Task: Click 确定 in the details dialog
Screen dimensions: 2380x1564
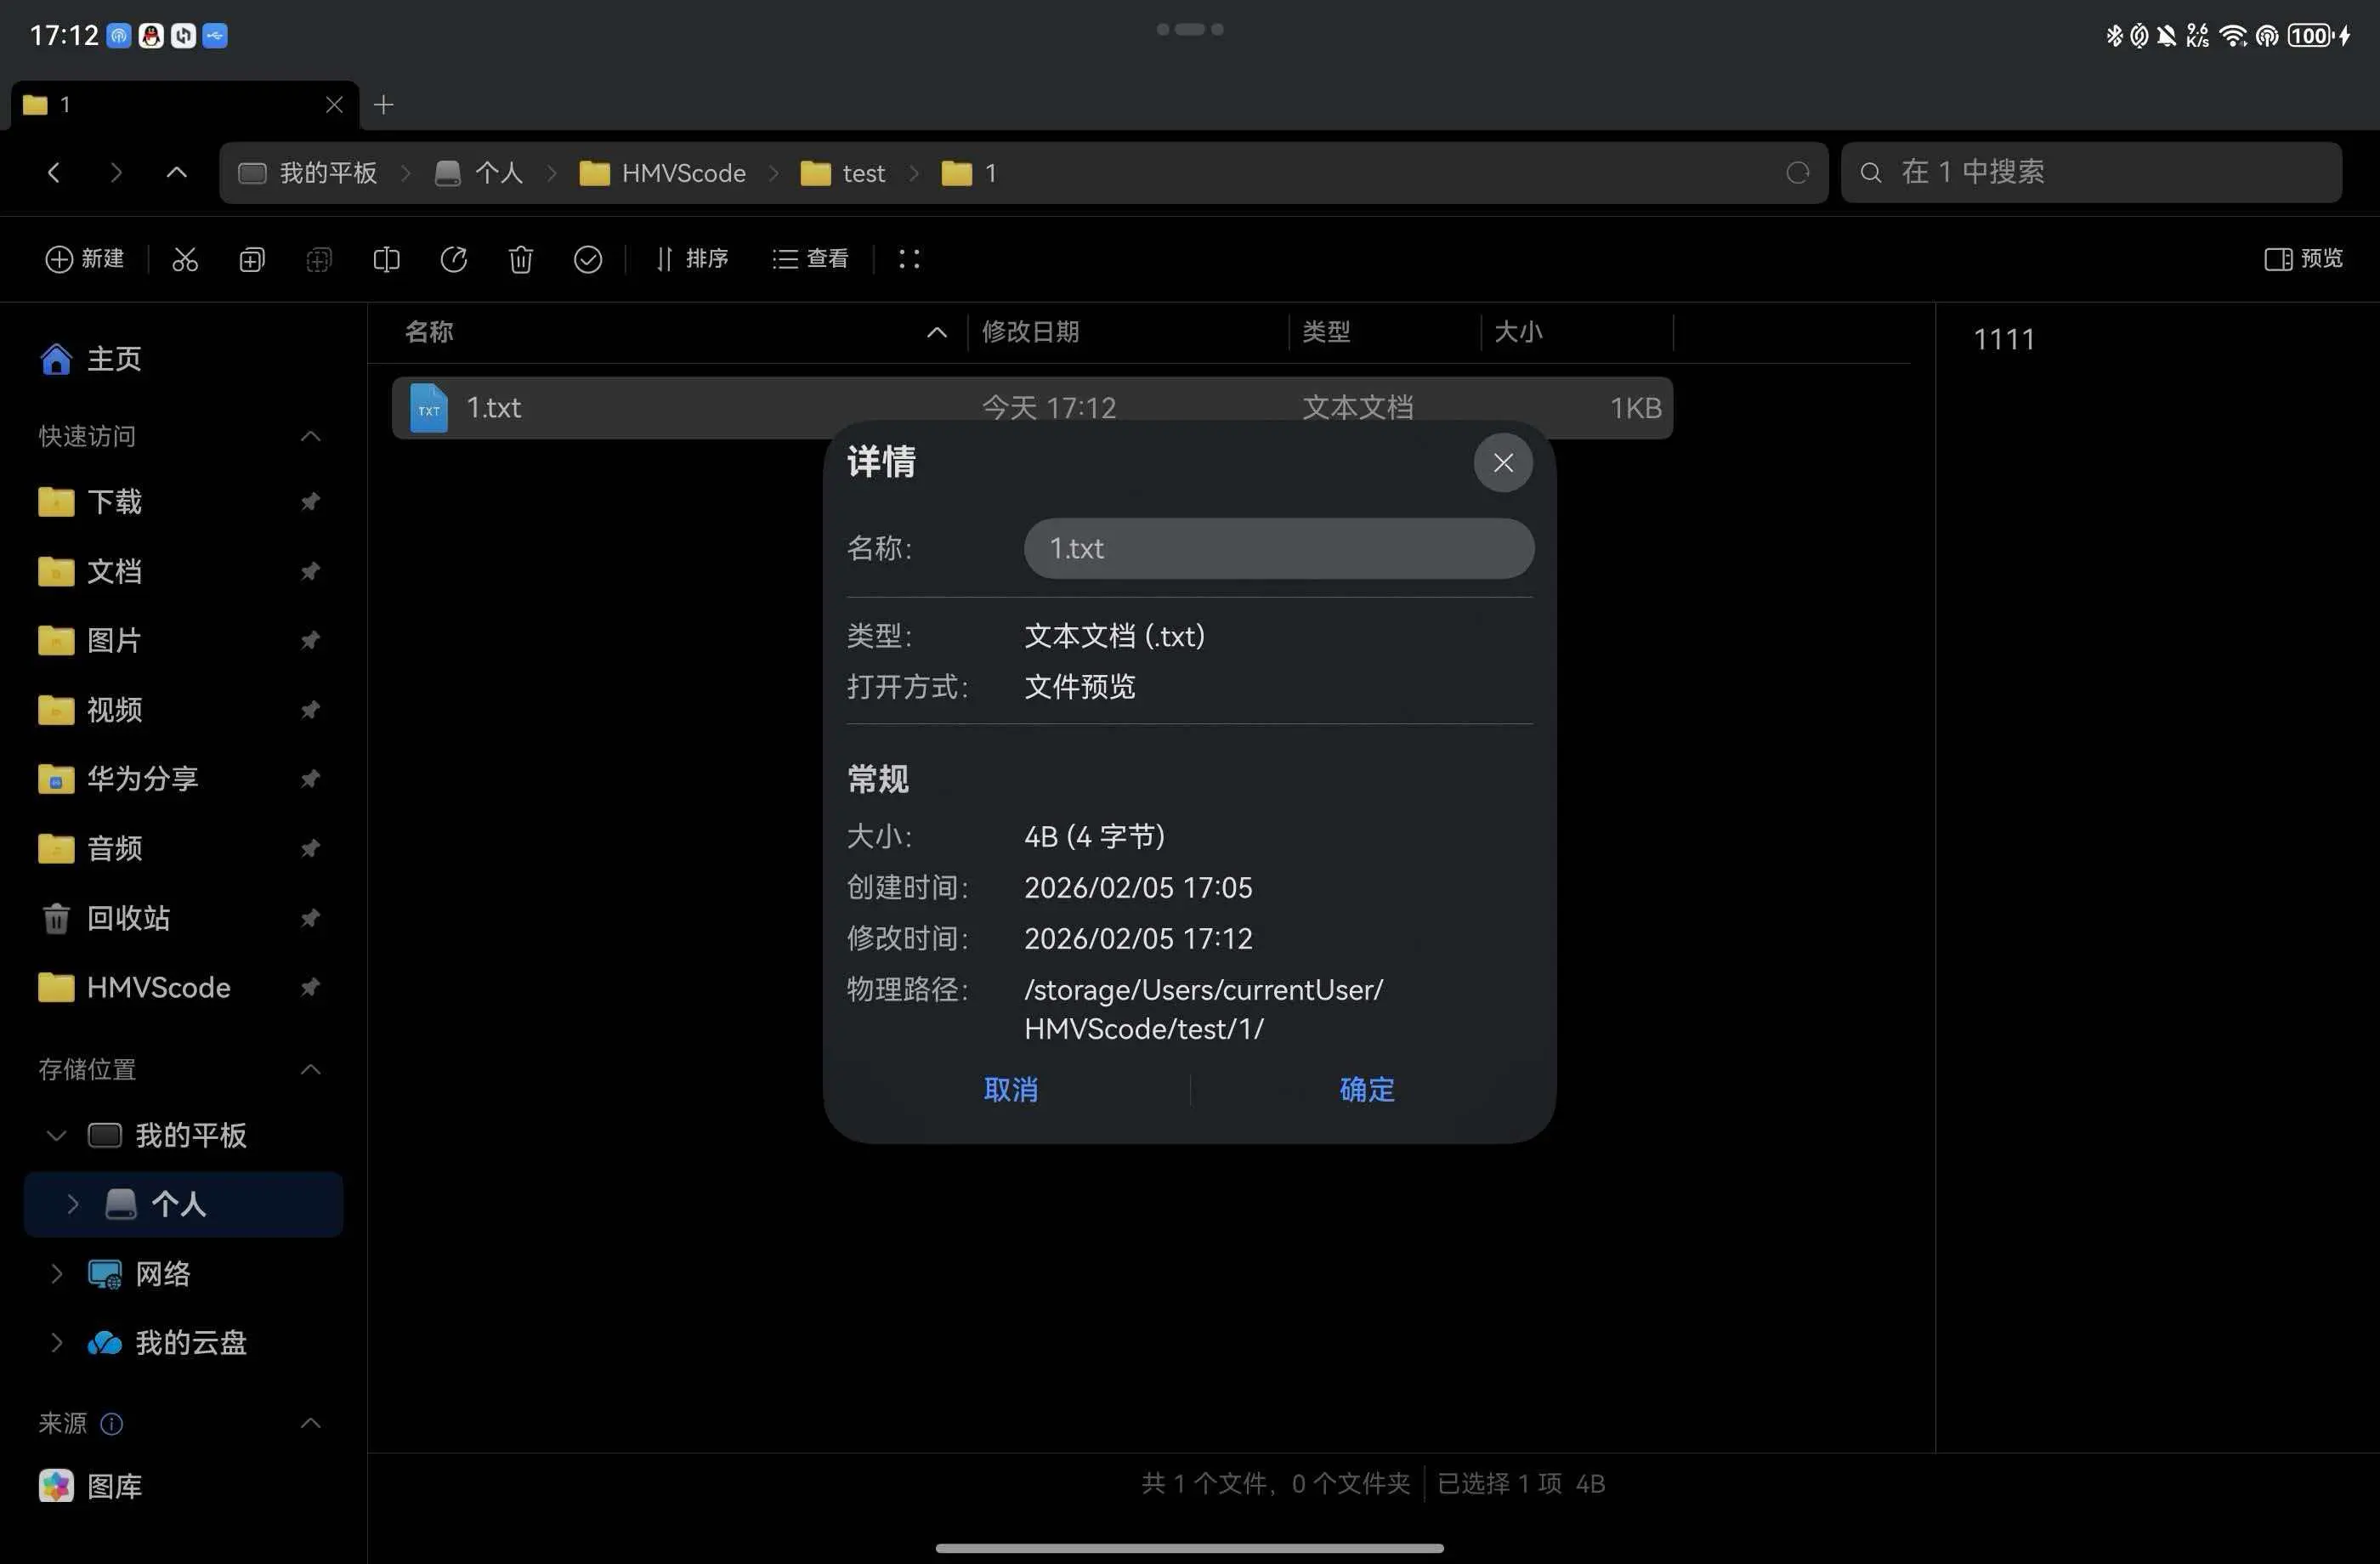Action: tap(1366, 1089)
